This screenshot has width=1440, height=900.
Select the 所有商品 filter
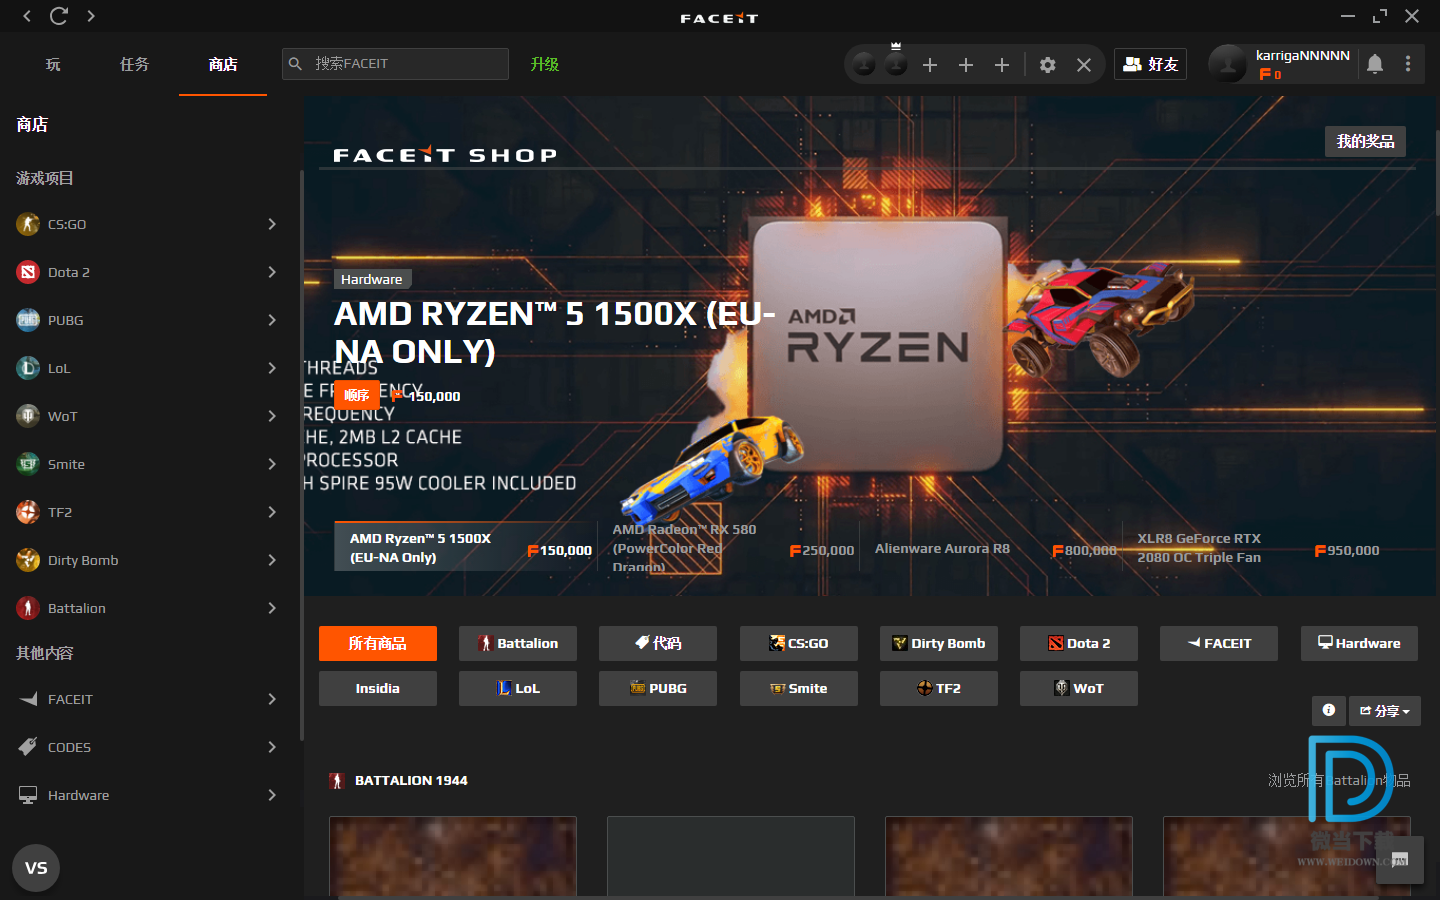[378, 643]
